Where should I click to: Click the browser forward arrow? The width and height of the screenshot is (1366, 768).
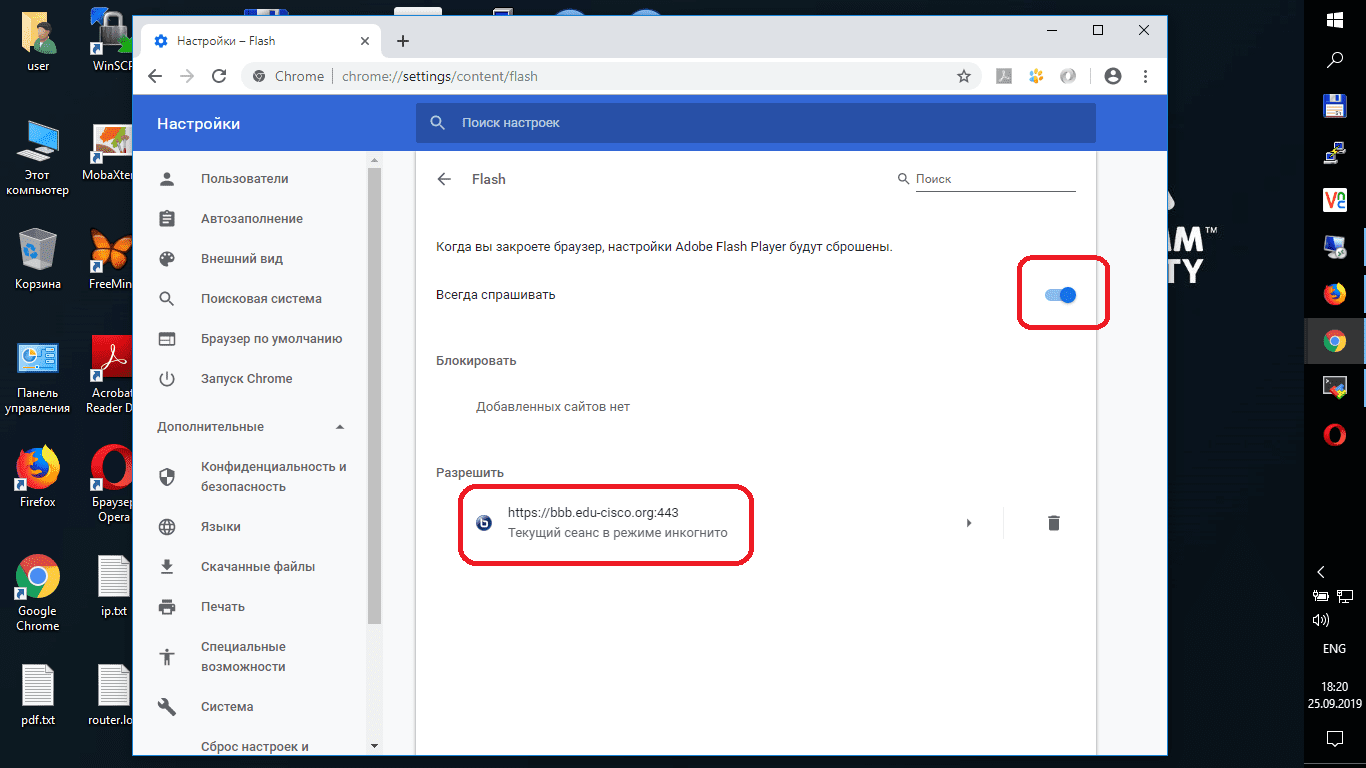click(186, 76)
